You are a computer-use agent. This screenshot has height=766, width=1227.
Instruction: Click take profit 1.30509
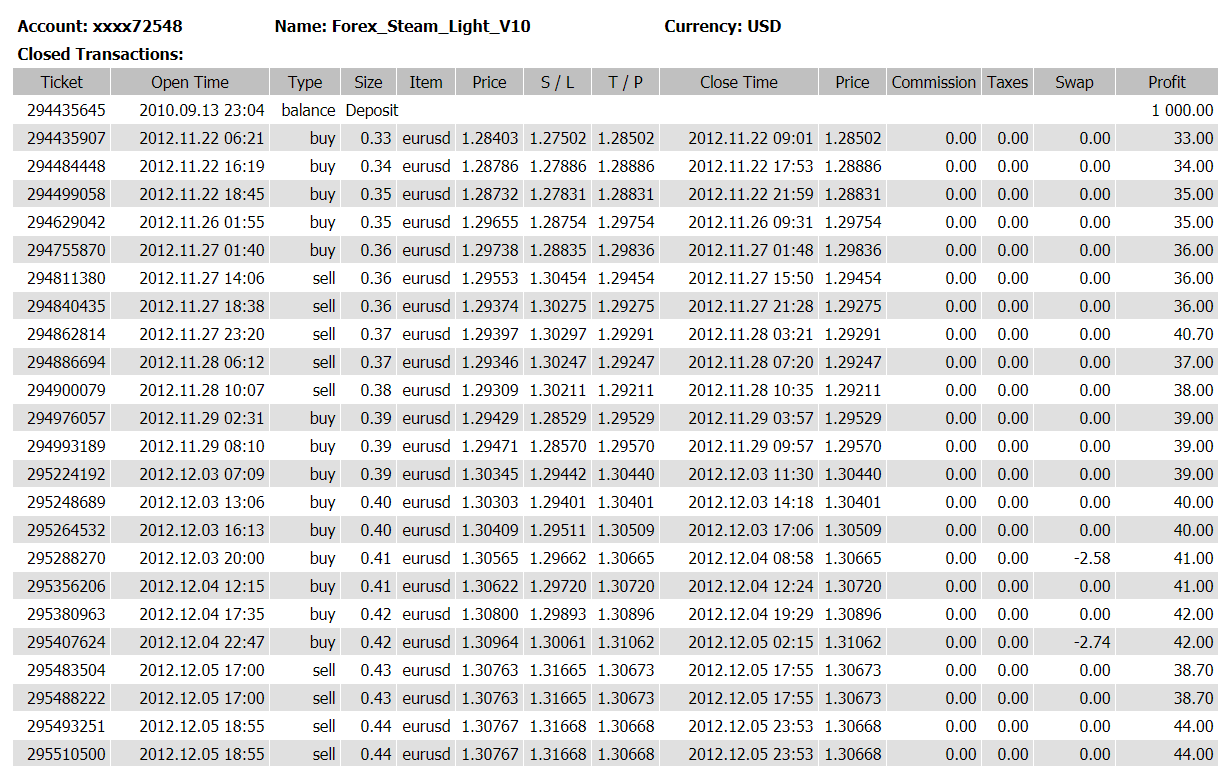[x=626, y=530]
